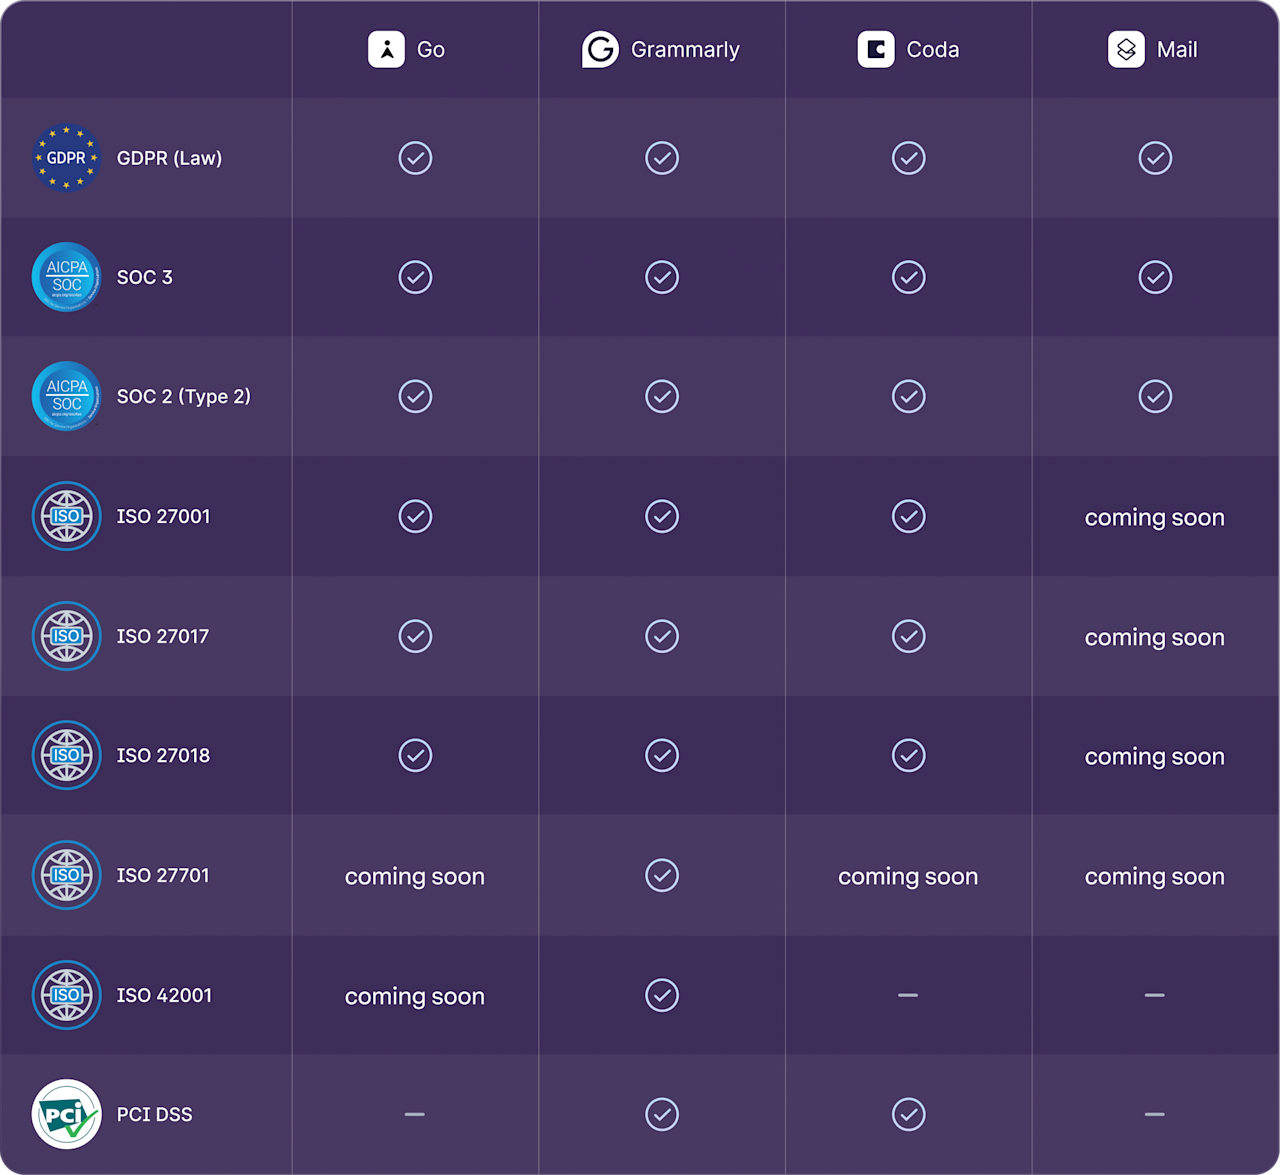Click Go's ISO 42001 coming soon text
Screen dimensions: 1280x1175
click(x=414, y=996)
